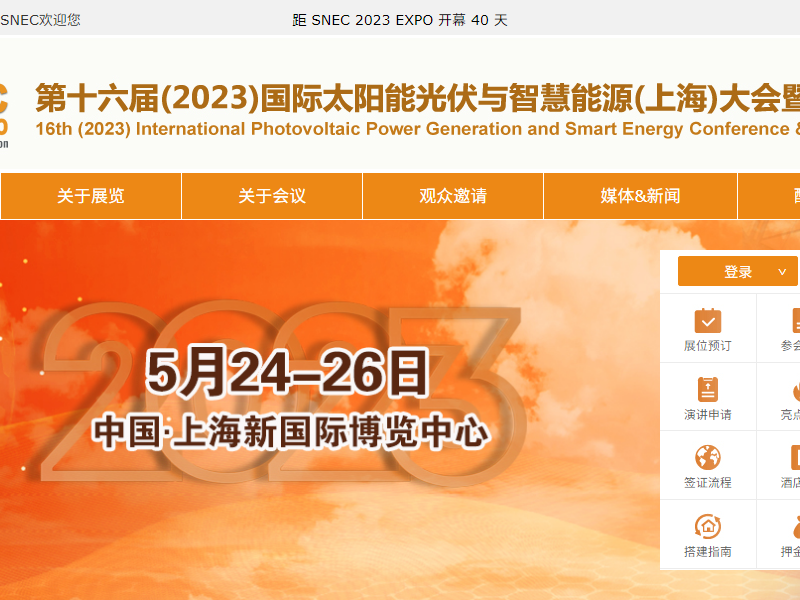Click the 搭建指南 setup guide icon
The height and width of the screenshot is (600, 800).
point(708,533)
